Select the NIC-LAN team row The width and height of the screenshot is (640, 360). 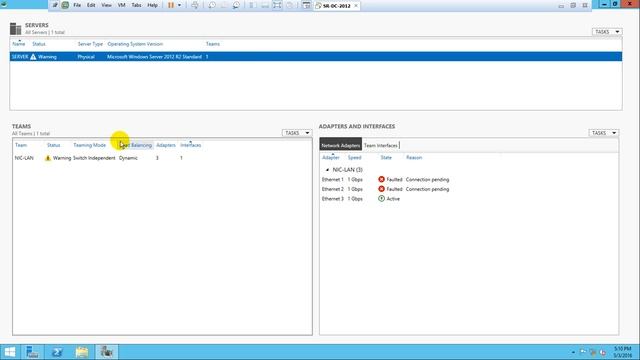pos(162,158)
